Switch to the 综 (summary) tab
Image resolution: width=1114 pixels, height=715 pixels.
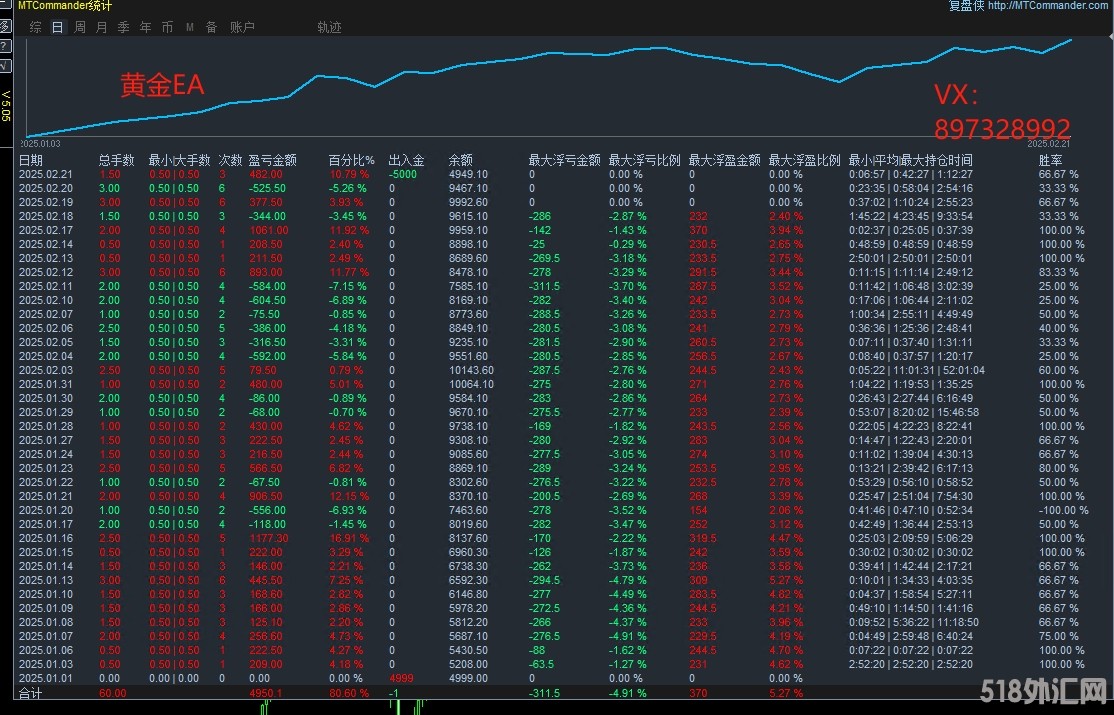(x=36, y=27)
